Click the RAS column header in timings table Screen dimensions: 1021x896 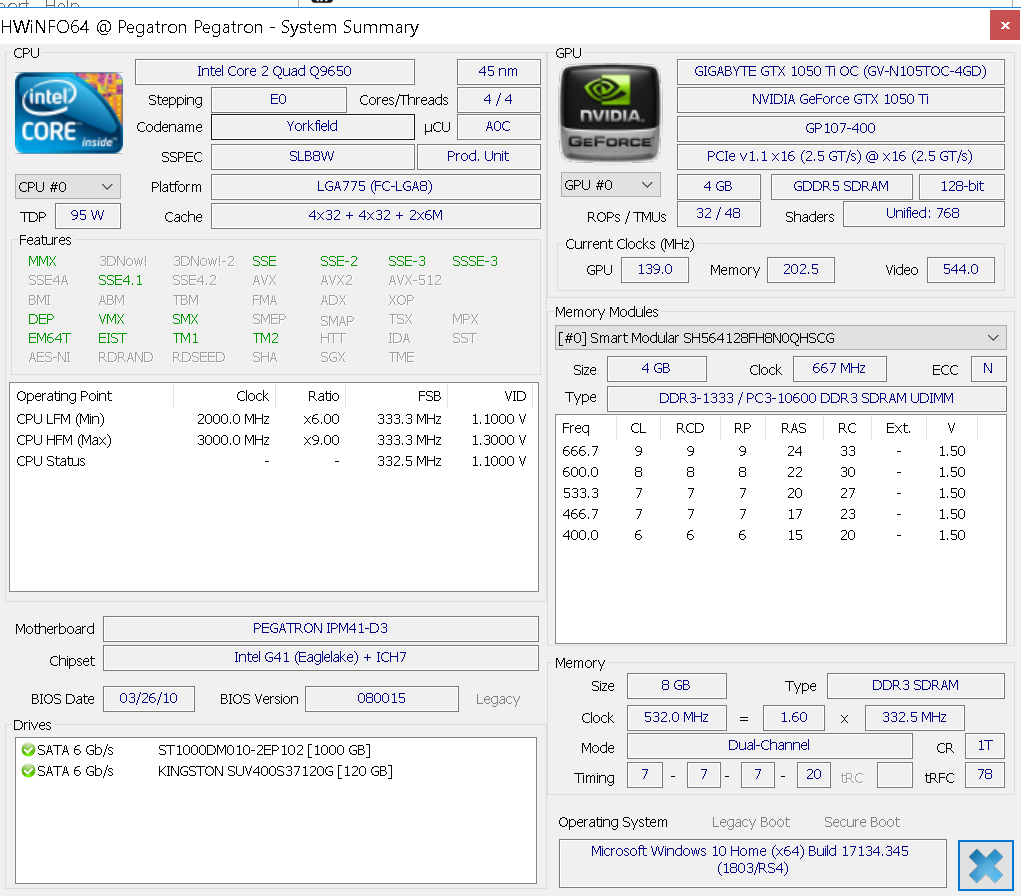tap(794, 428)
